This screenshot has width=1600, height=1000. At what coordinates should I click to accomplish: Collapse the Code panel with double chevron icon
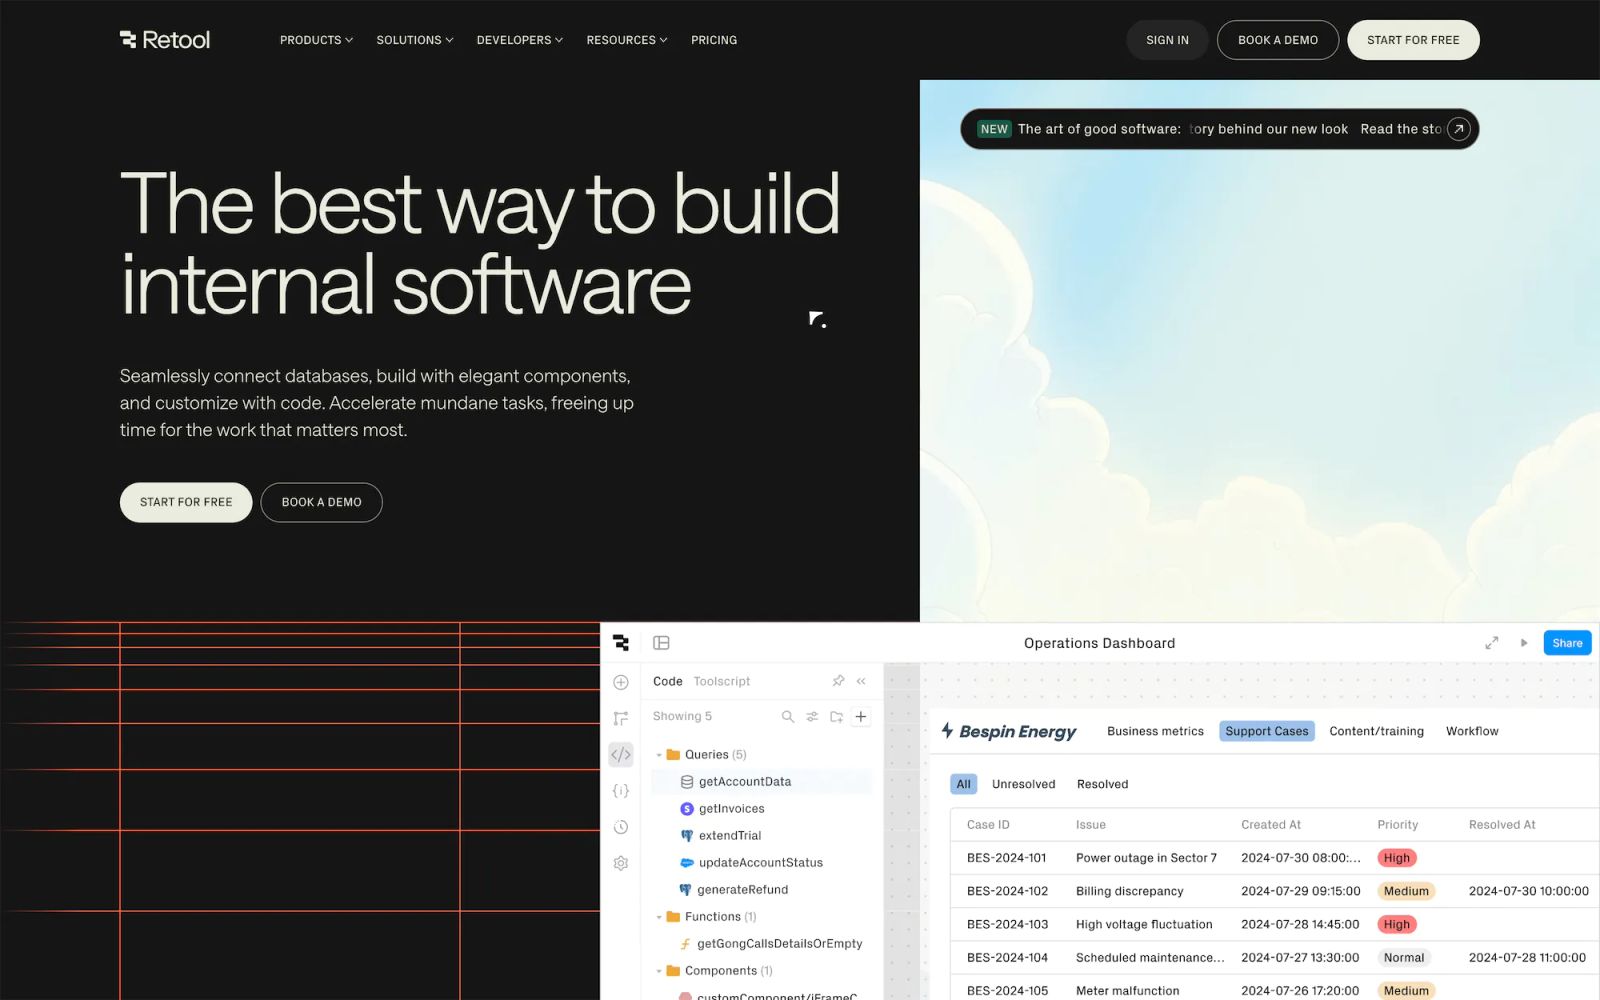(861, 681)
